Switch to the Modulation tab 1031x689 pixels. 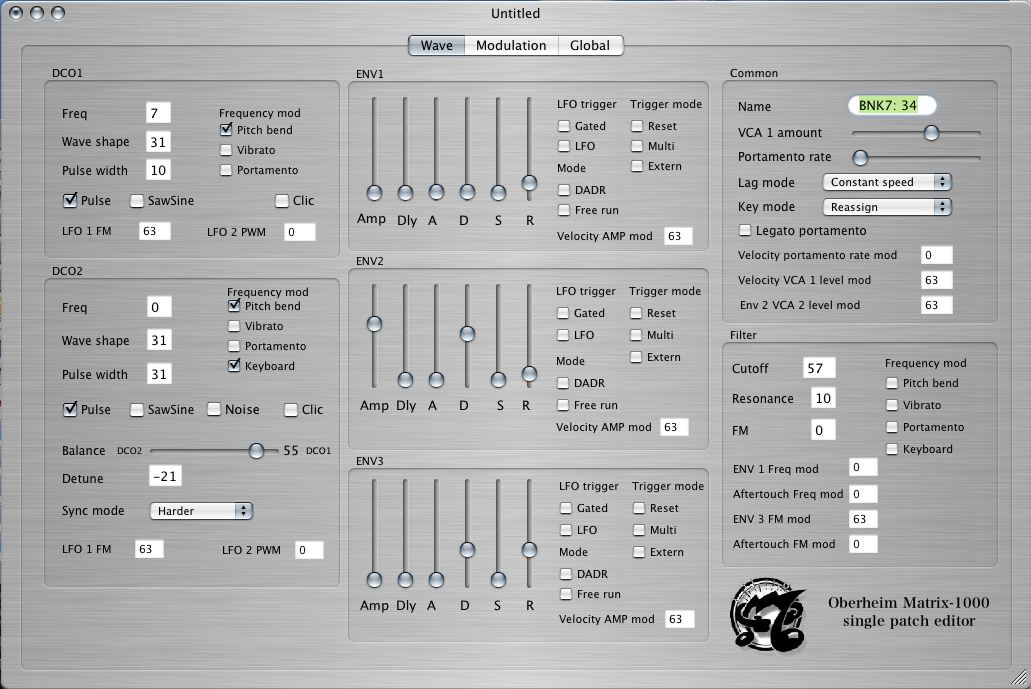510,45
